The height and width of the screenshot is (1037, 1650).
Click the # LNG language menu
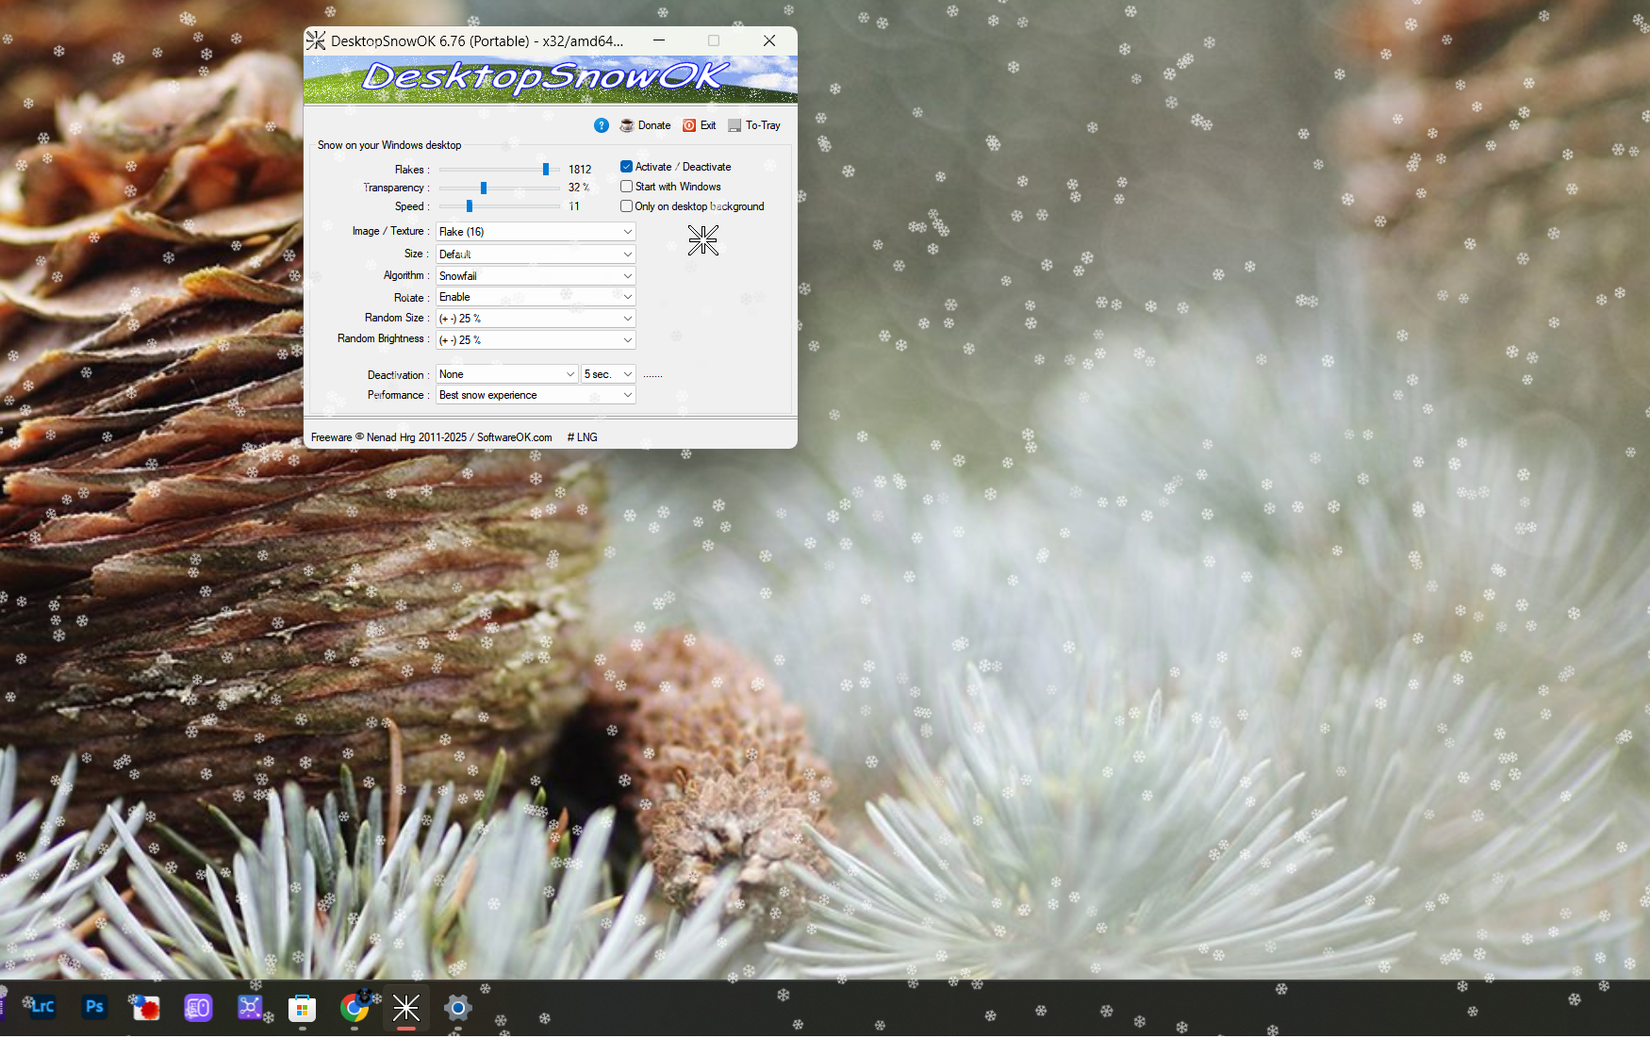pos(582,437)
